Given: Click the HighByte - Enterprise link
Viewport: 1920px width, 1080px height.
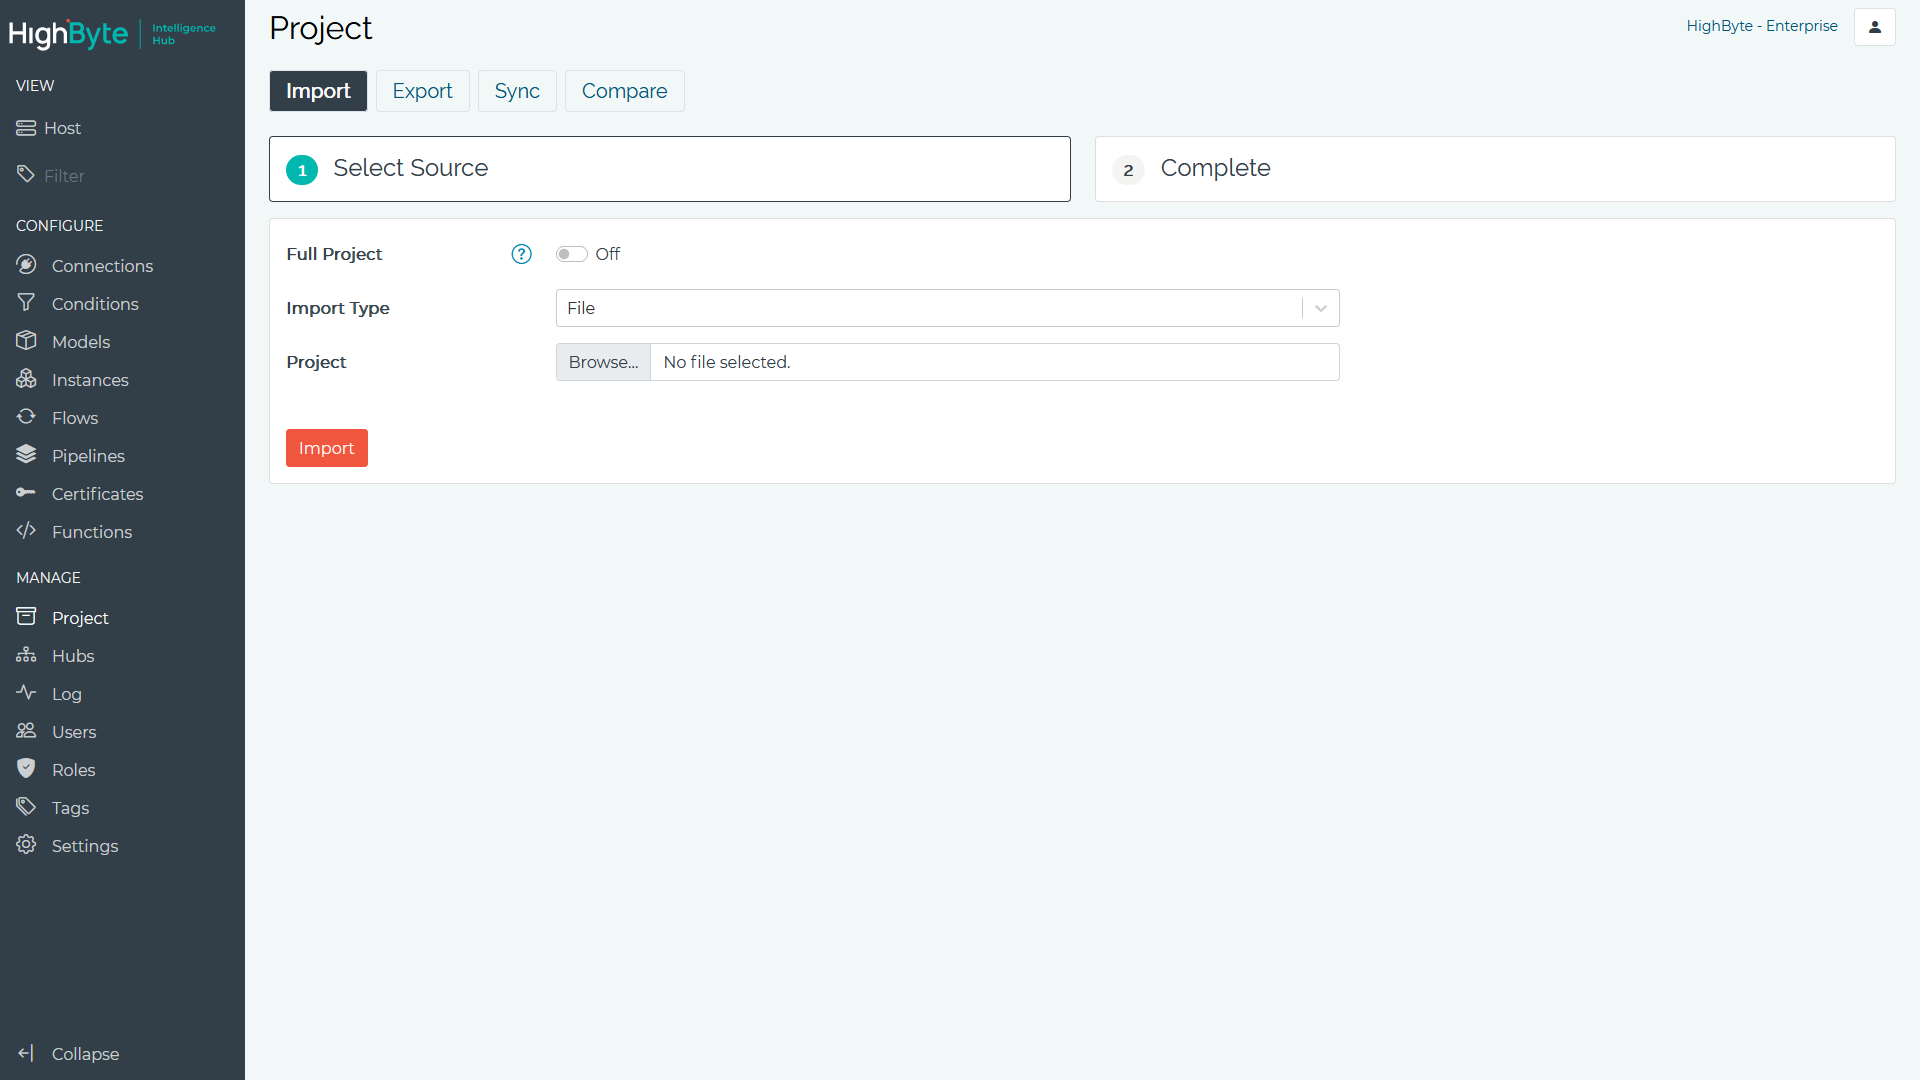Looking at the screenshot, I should [x=1762, y=26].
